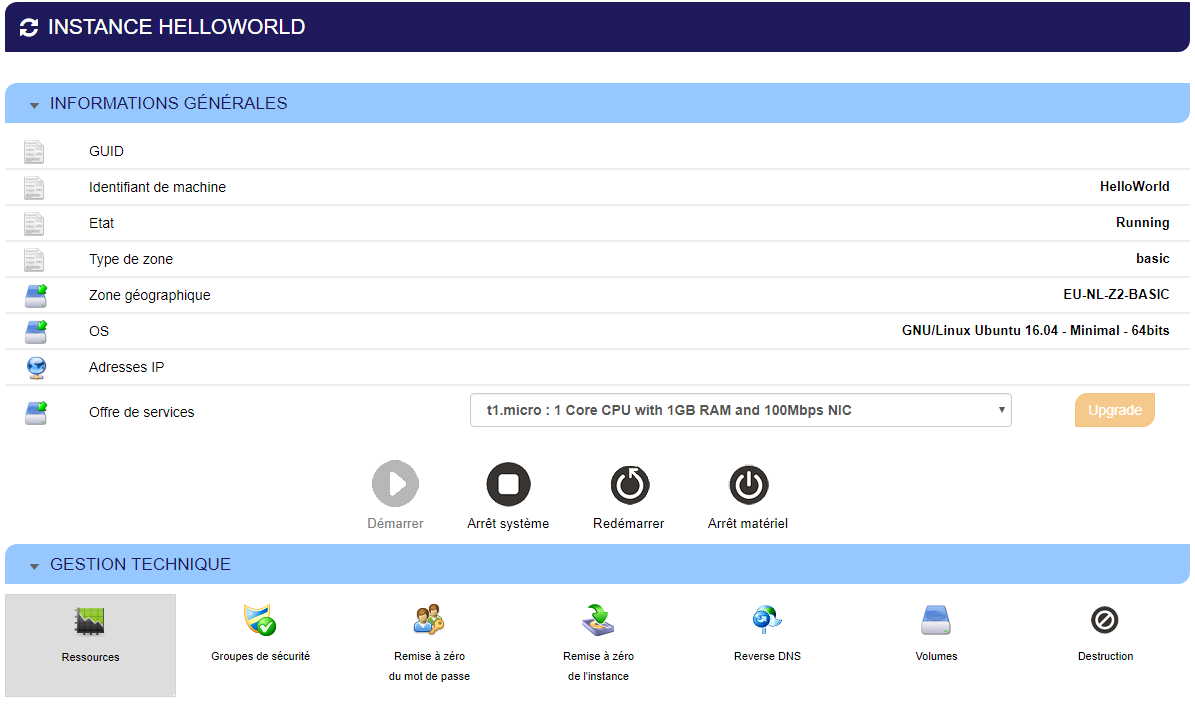Click the document icon beside Etat
The image size is (1195, 710).
click(34, 224)
